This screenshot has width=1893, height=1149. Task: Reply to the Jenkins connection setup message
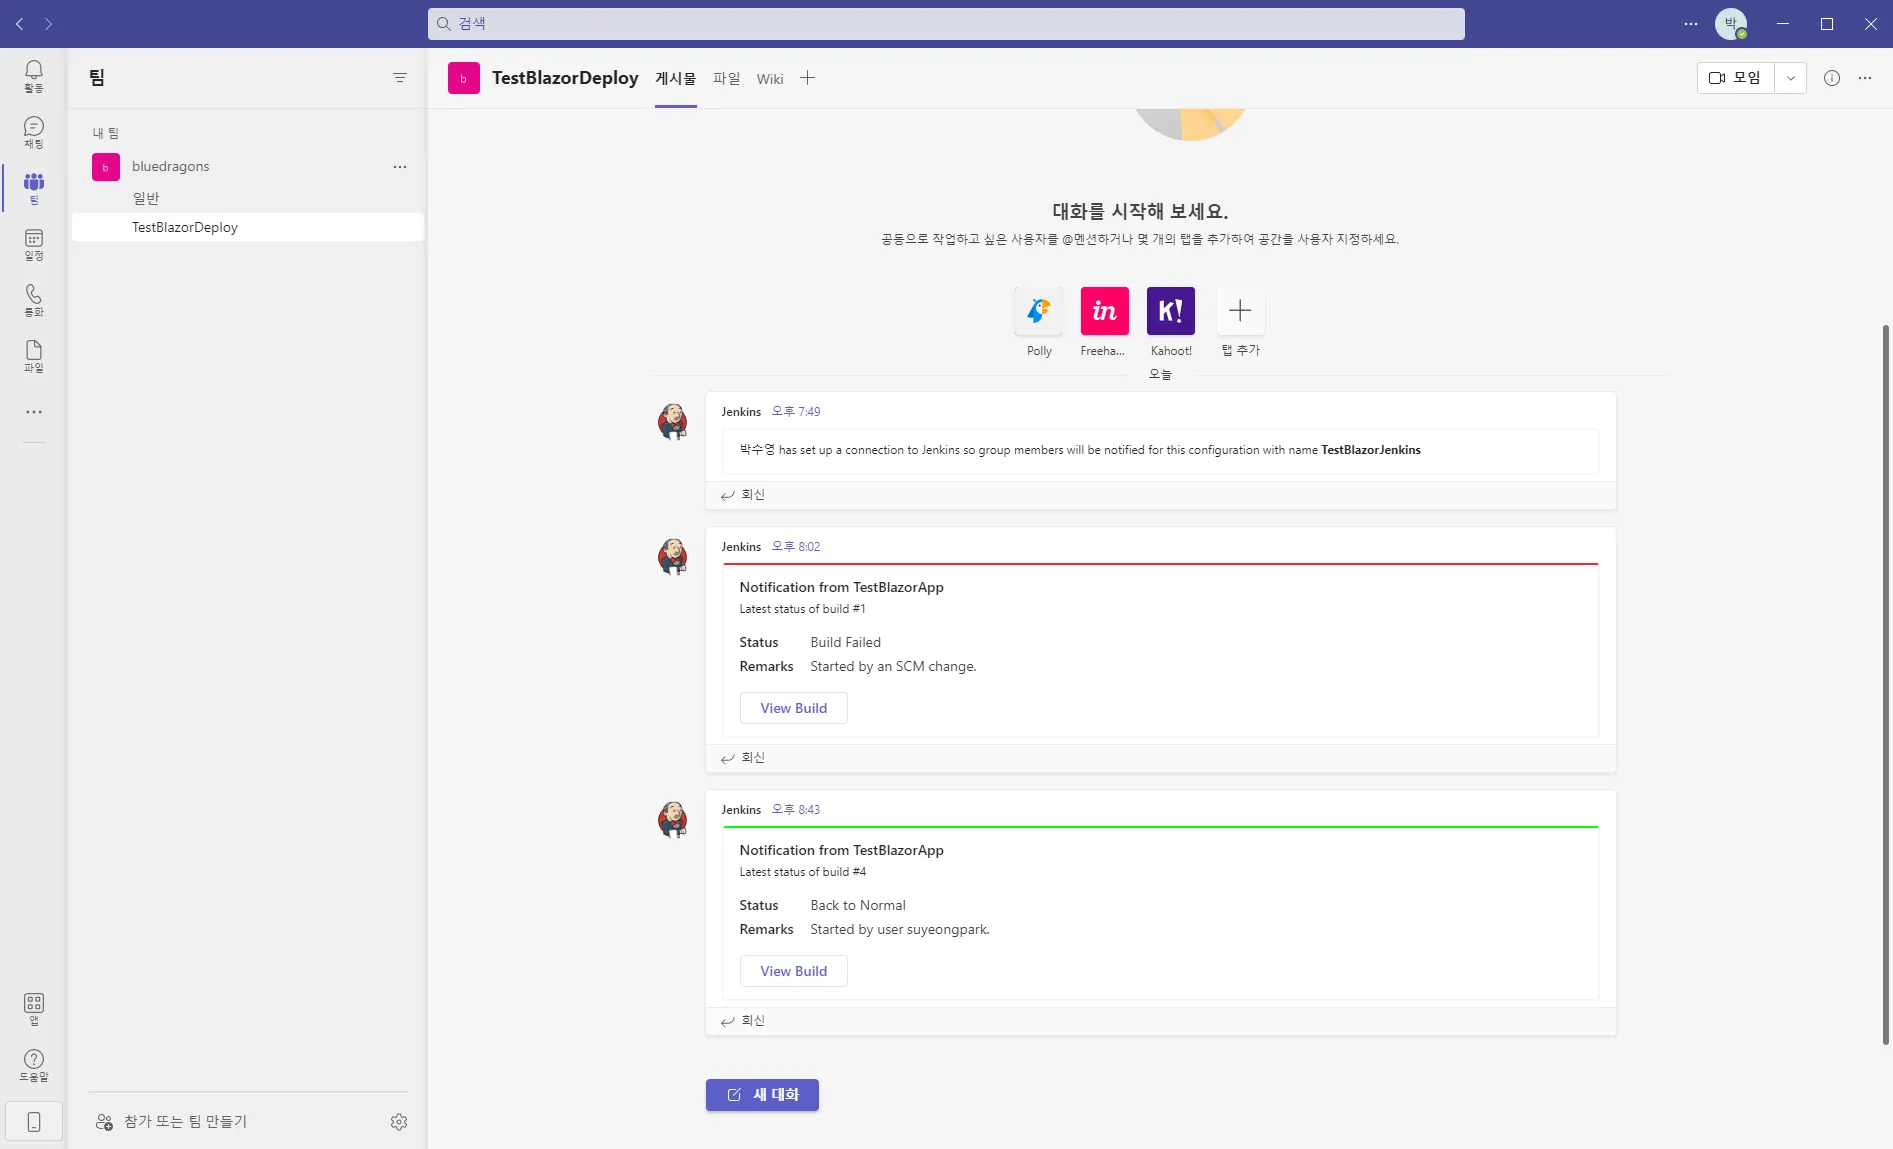[743, 495]
